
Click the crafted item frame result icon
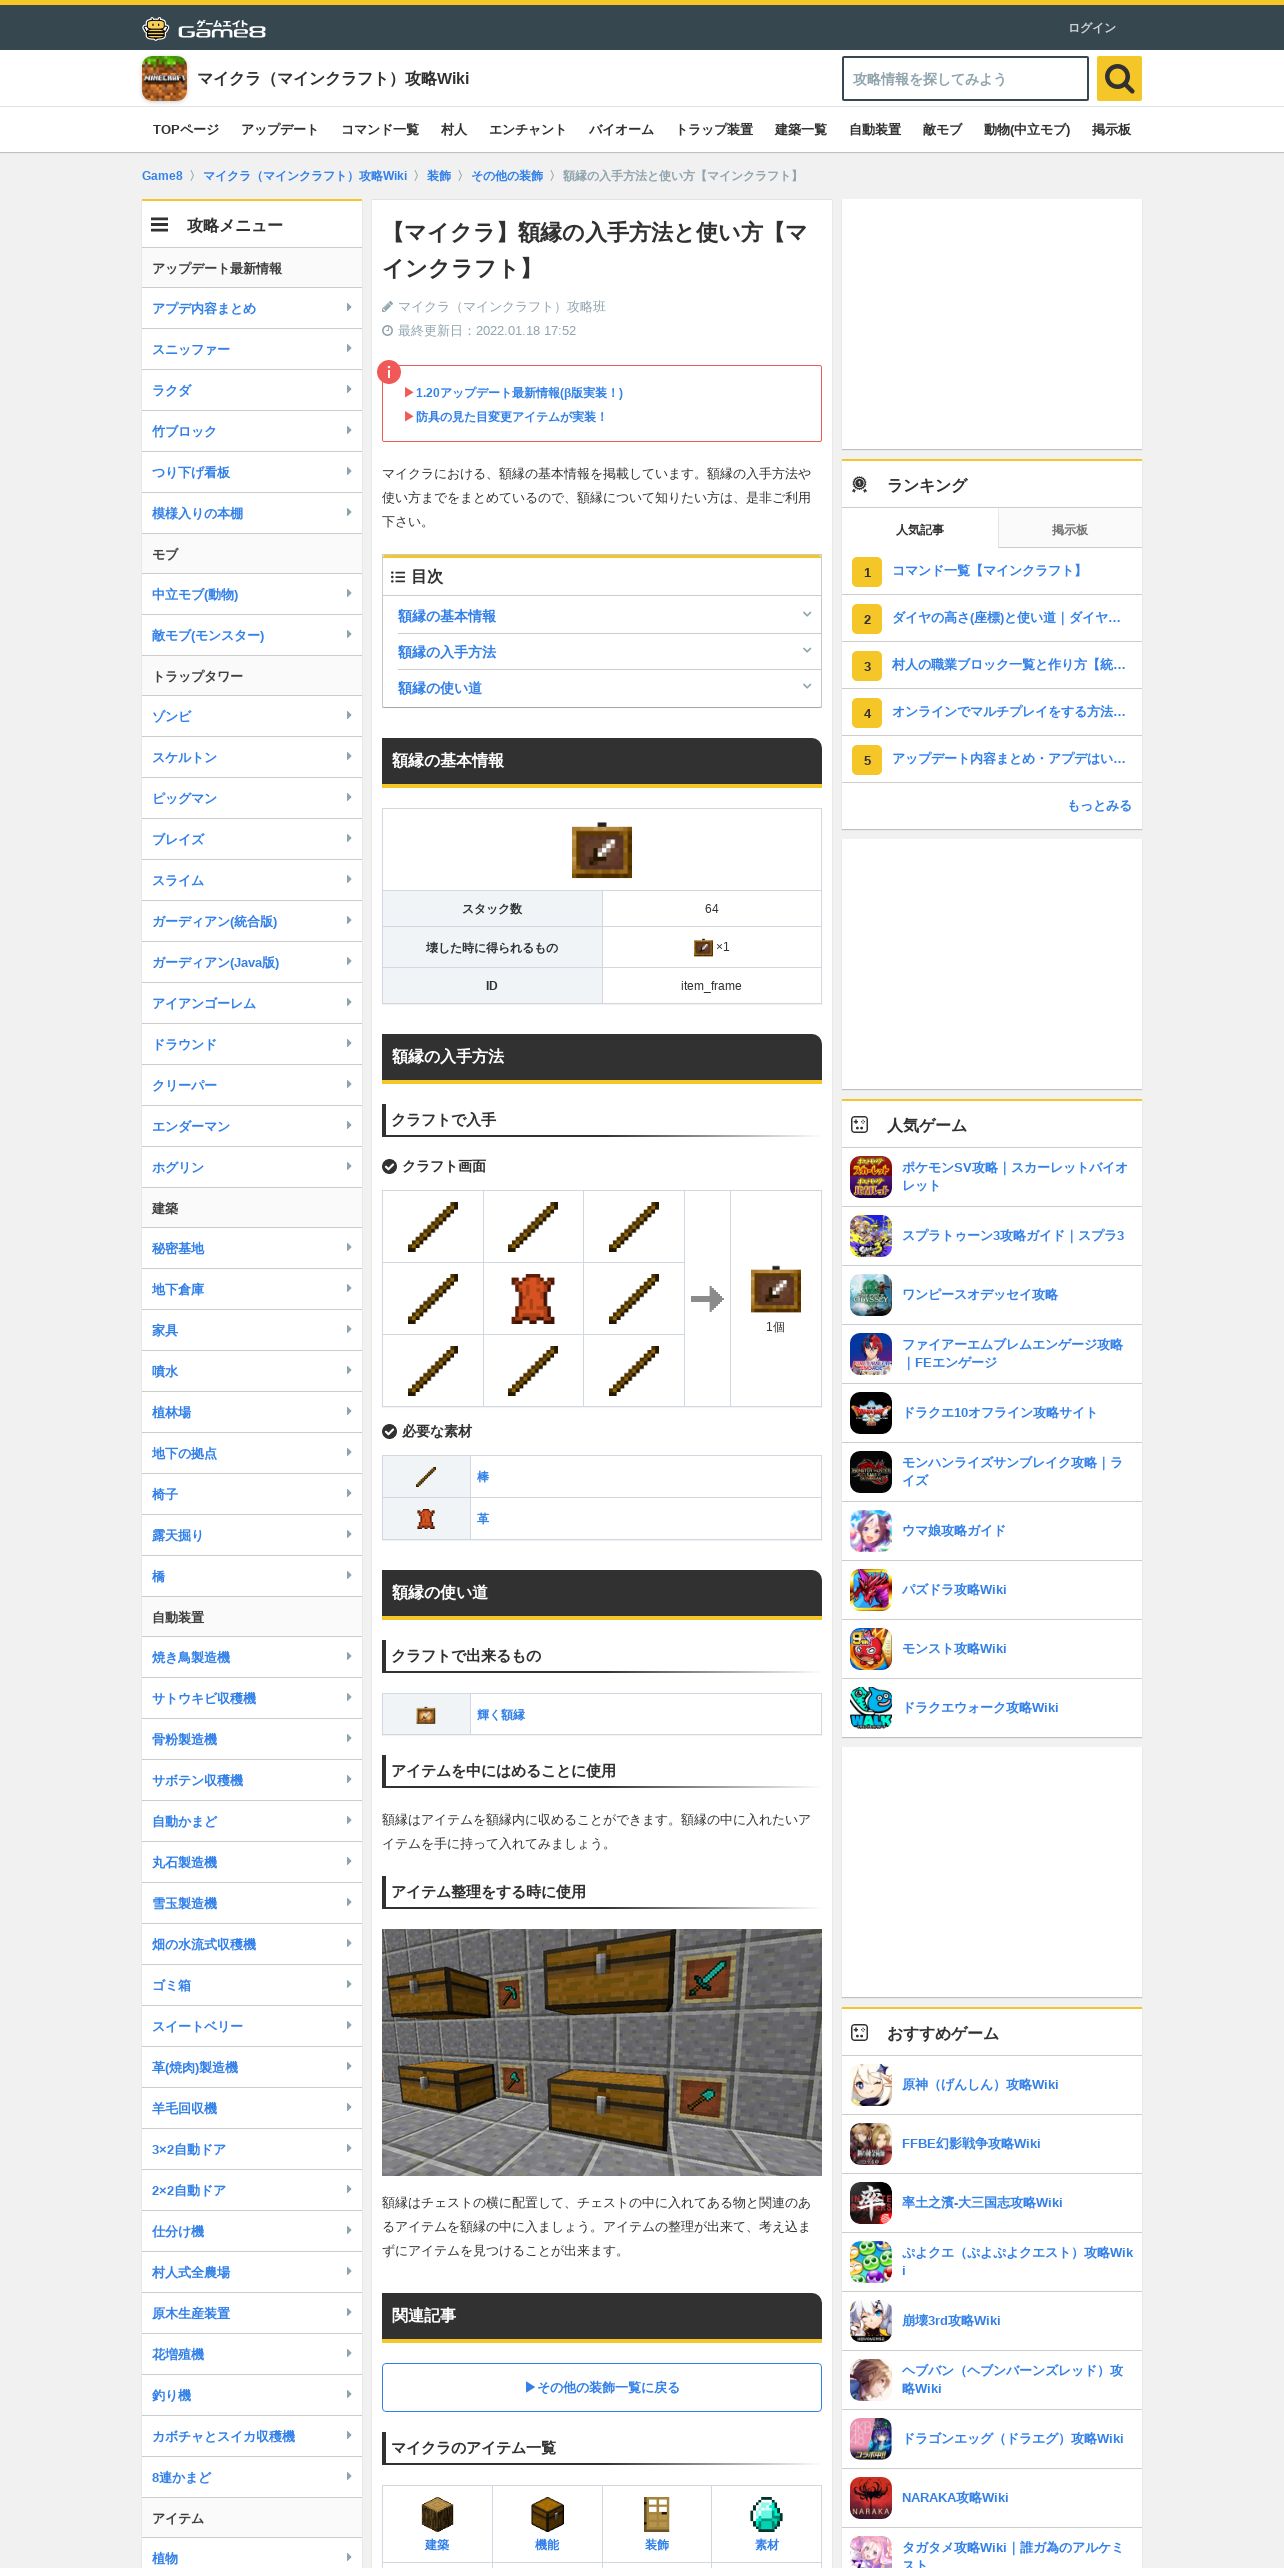[x=776, y=1290]
